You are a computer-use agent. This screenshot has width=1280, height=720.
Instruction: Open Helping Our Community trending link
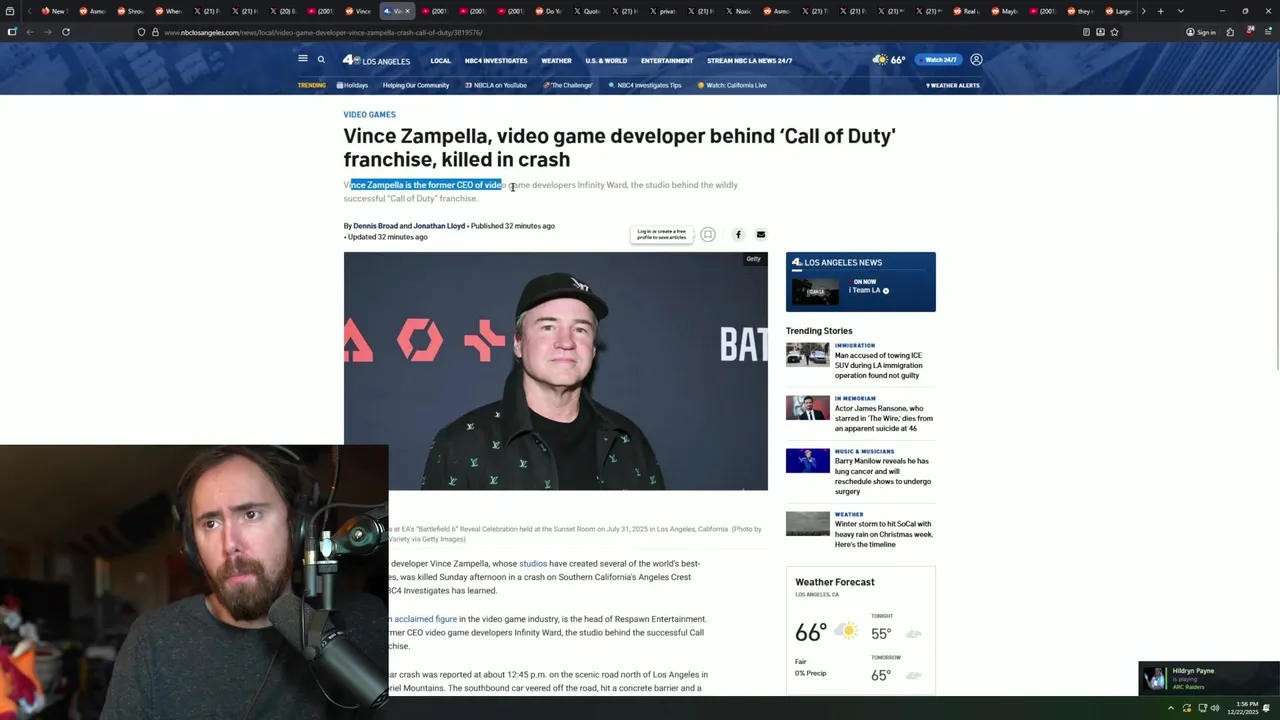(416, 85)
